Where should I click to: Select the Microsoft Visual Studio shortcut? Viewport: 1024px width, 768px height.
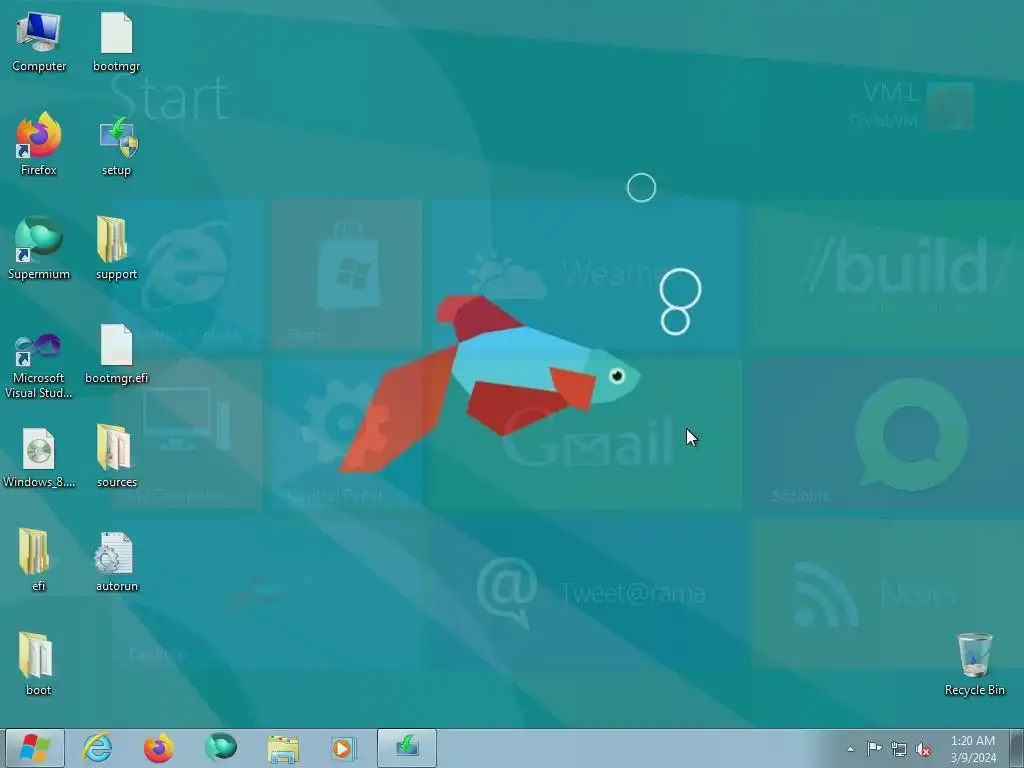point(39,366)
